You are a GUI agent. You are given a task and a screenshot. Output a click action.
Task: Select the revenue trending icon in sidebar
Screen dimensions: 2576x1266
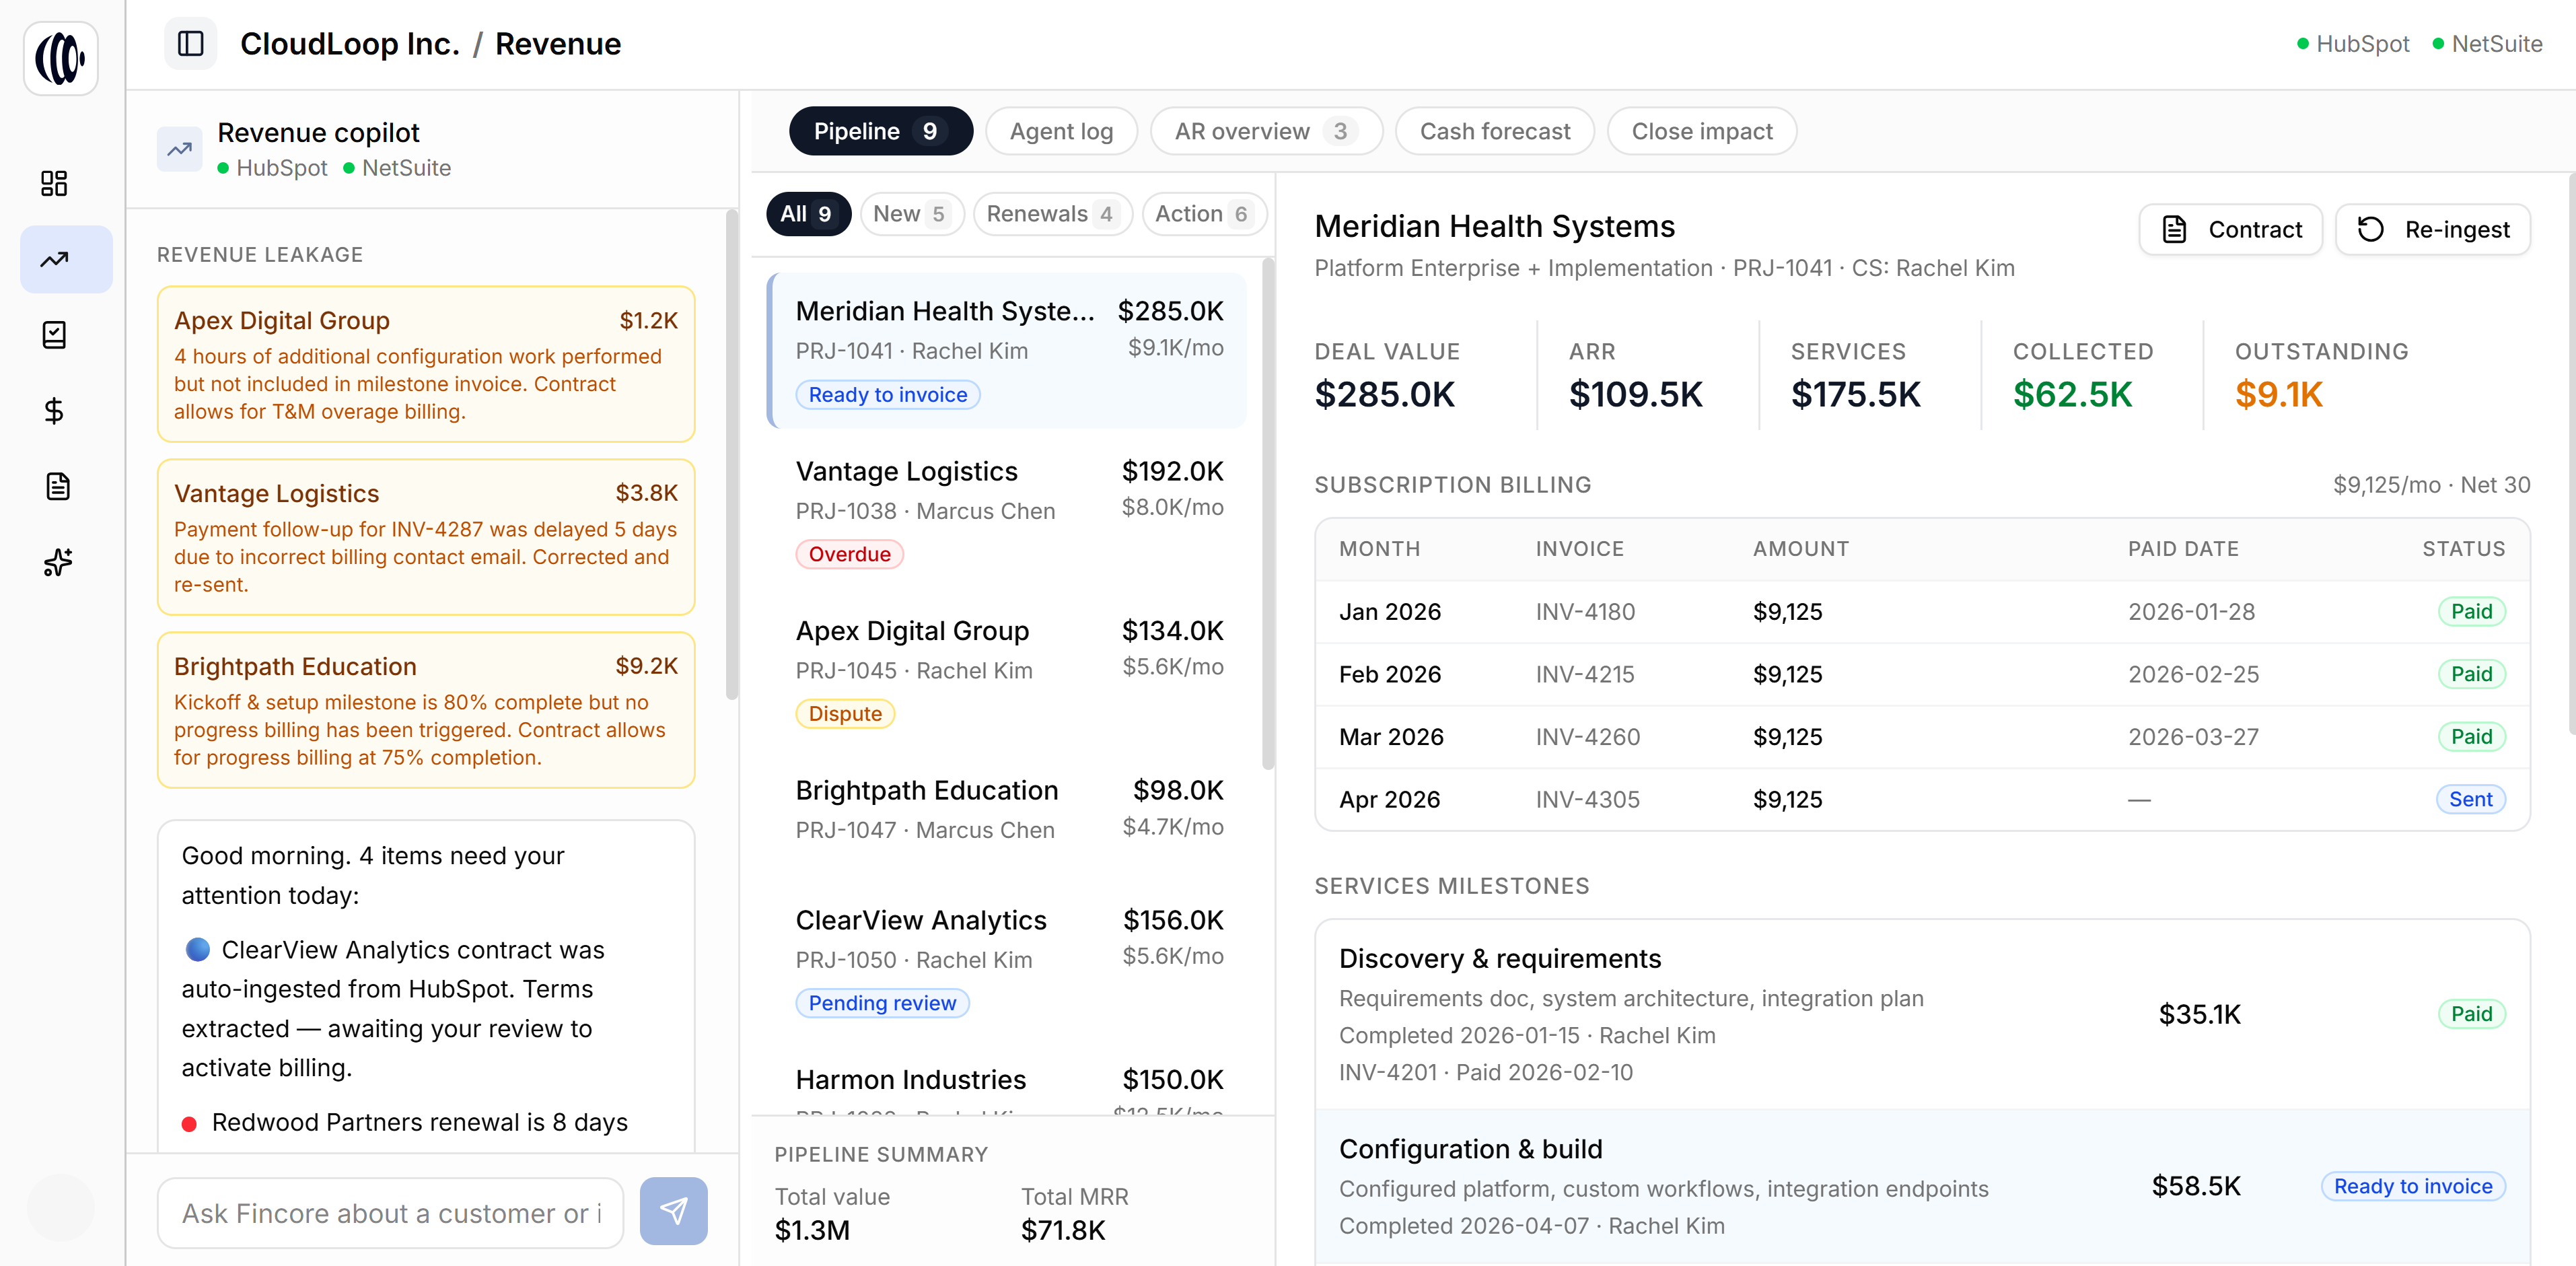click(66, 259)
